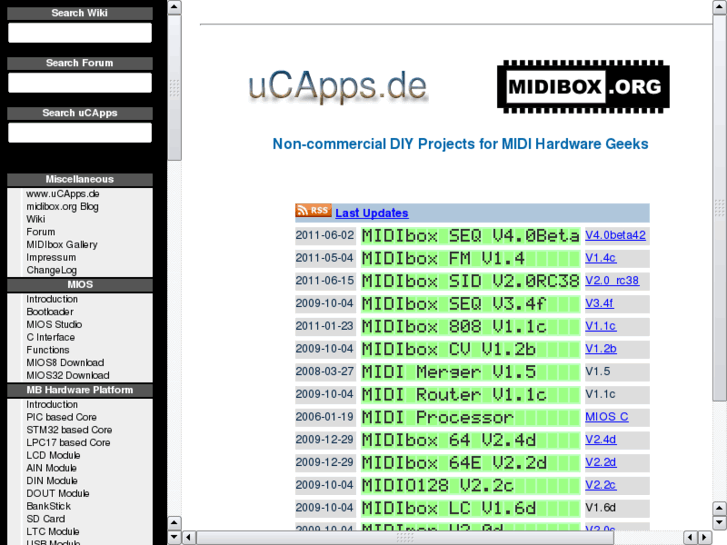Click left arrow of horizontal scrollbar

tap(189, 538)
